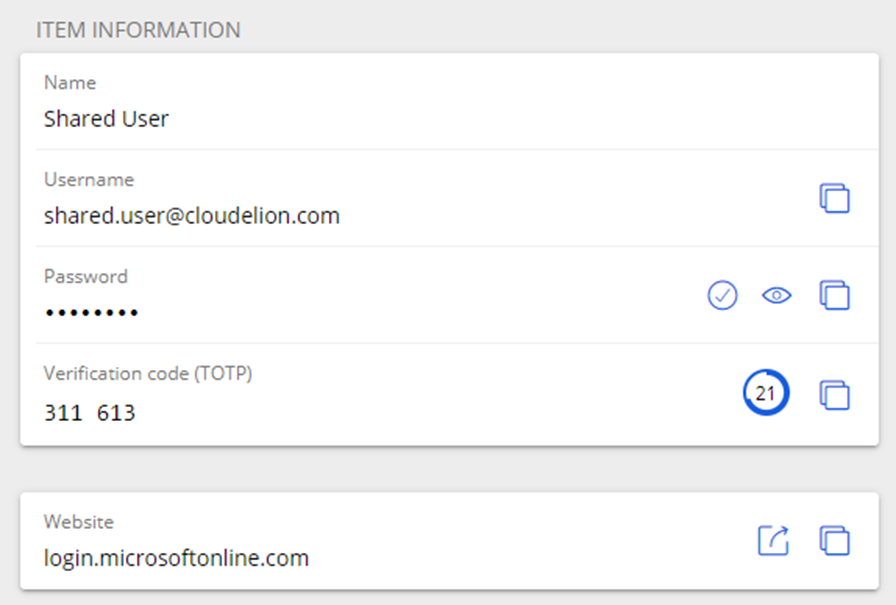Click the Username field label
896x605 pixels.
[x=89, y=180]
